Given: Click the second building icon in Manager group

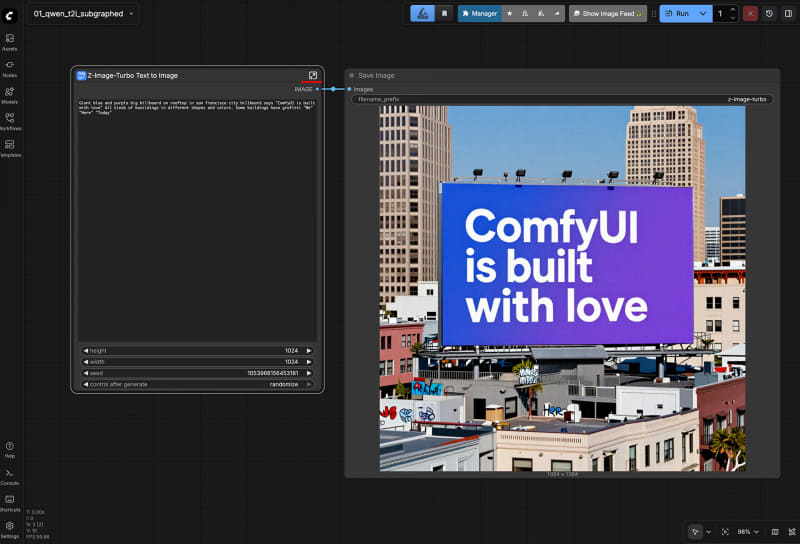Looking at the screenshot, I should pos(541,14).
